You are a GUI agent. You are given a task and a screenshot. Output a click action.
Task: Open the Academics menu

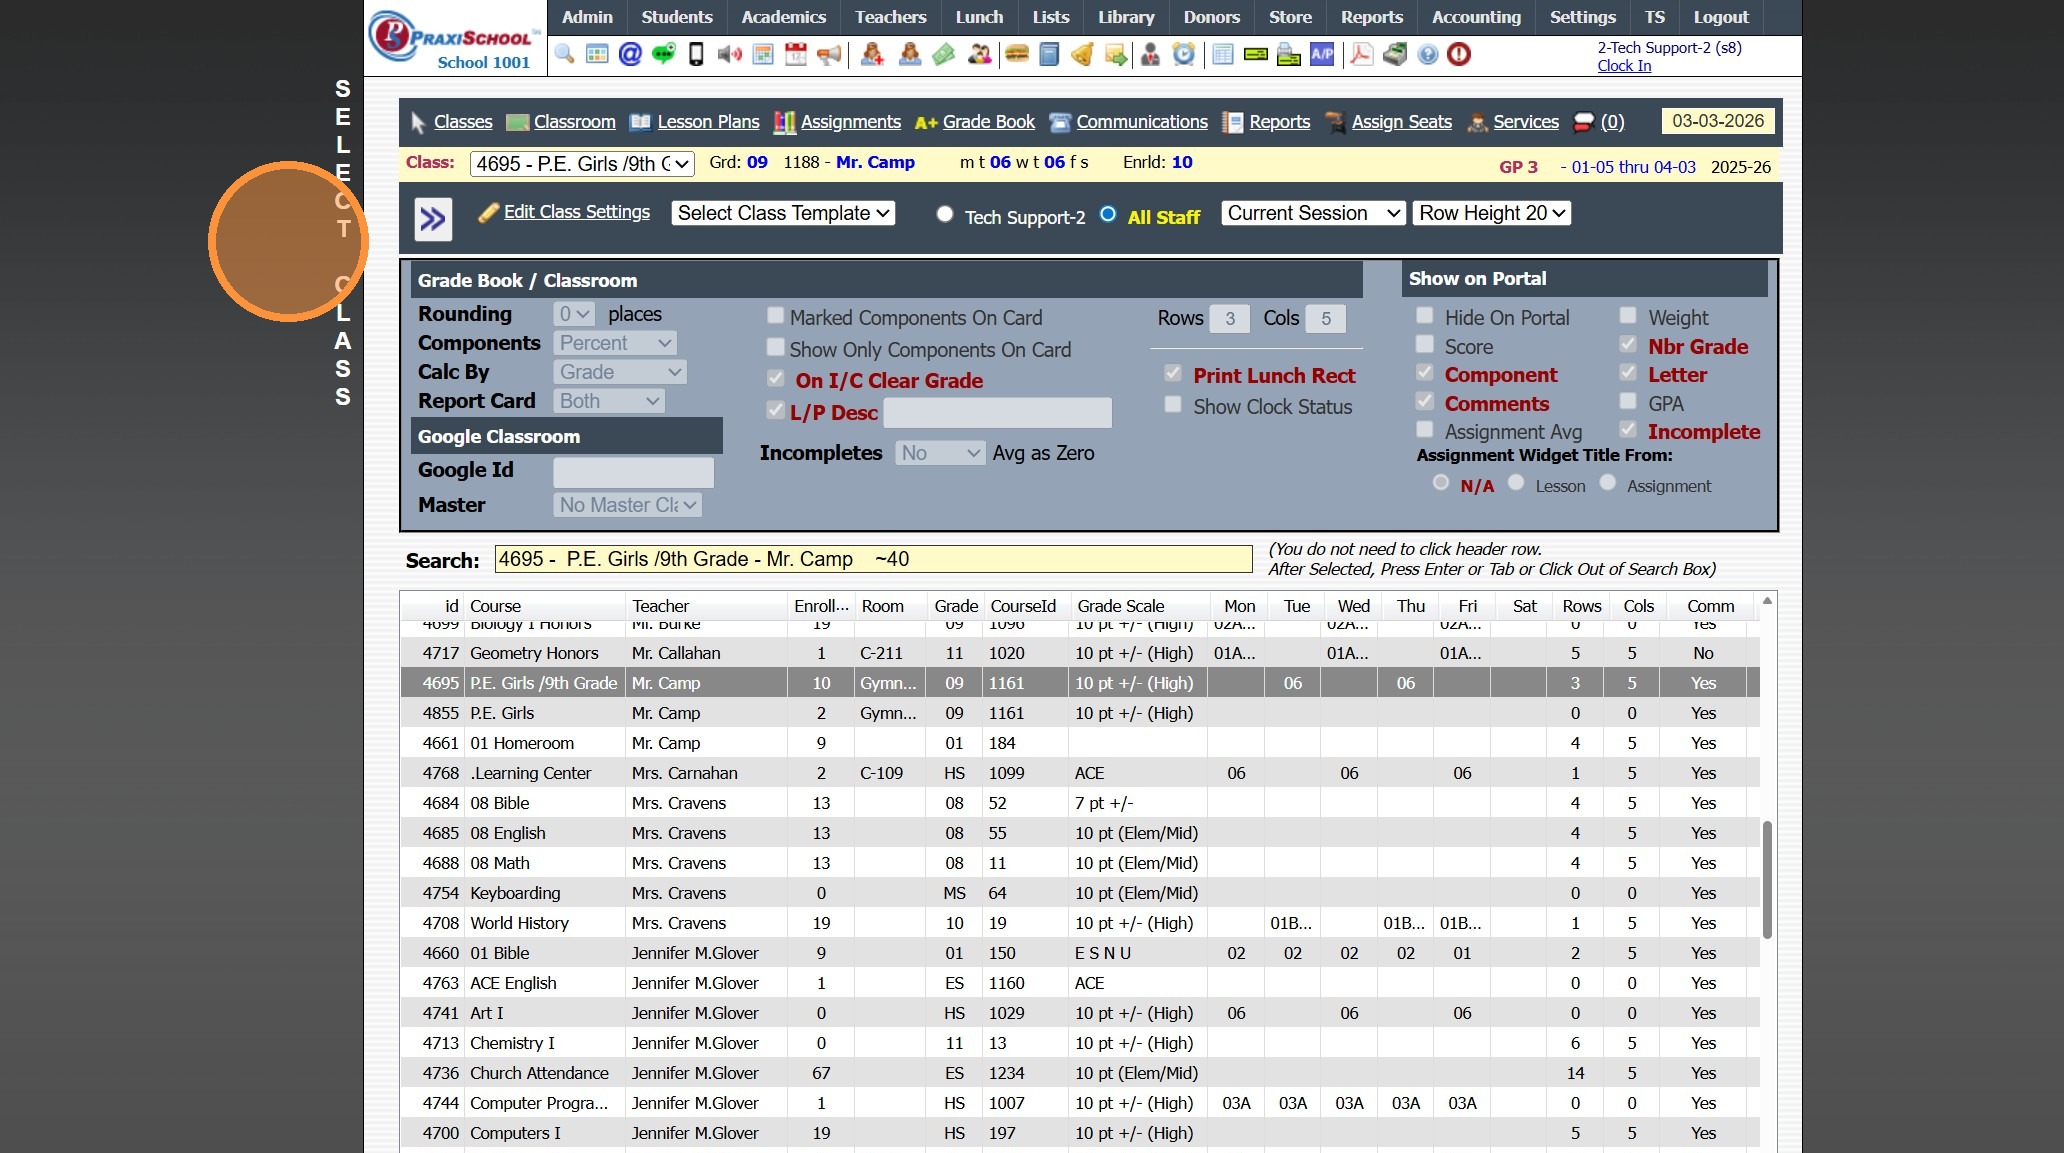pos(783,17)
